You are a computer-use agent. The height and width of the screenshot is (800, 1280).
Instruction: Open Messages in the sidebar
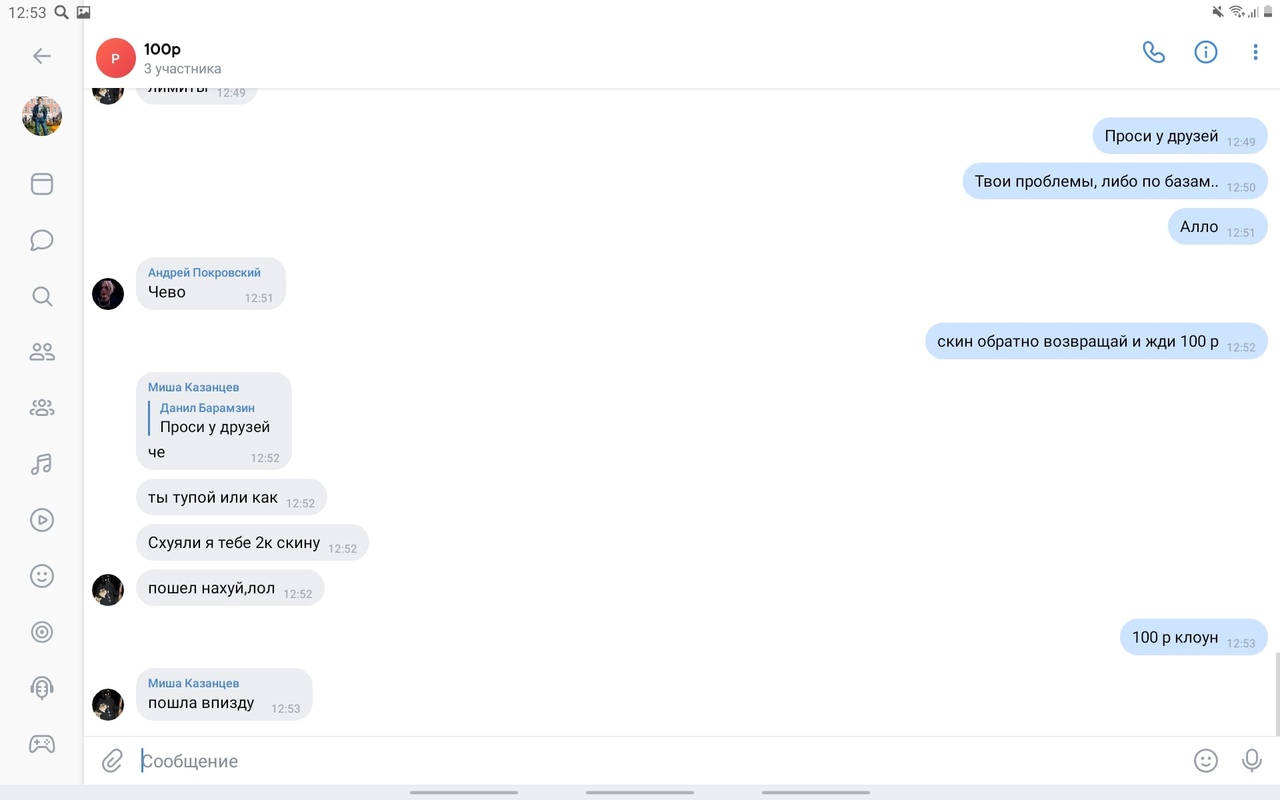coord(42,240)
